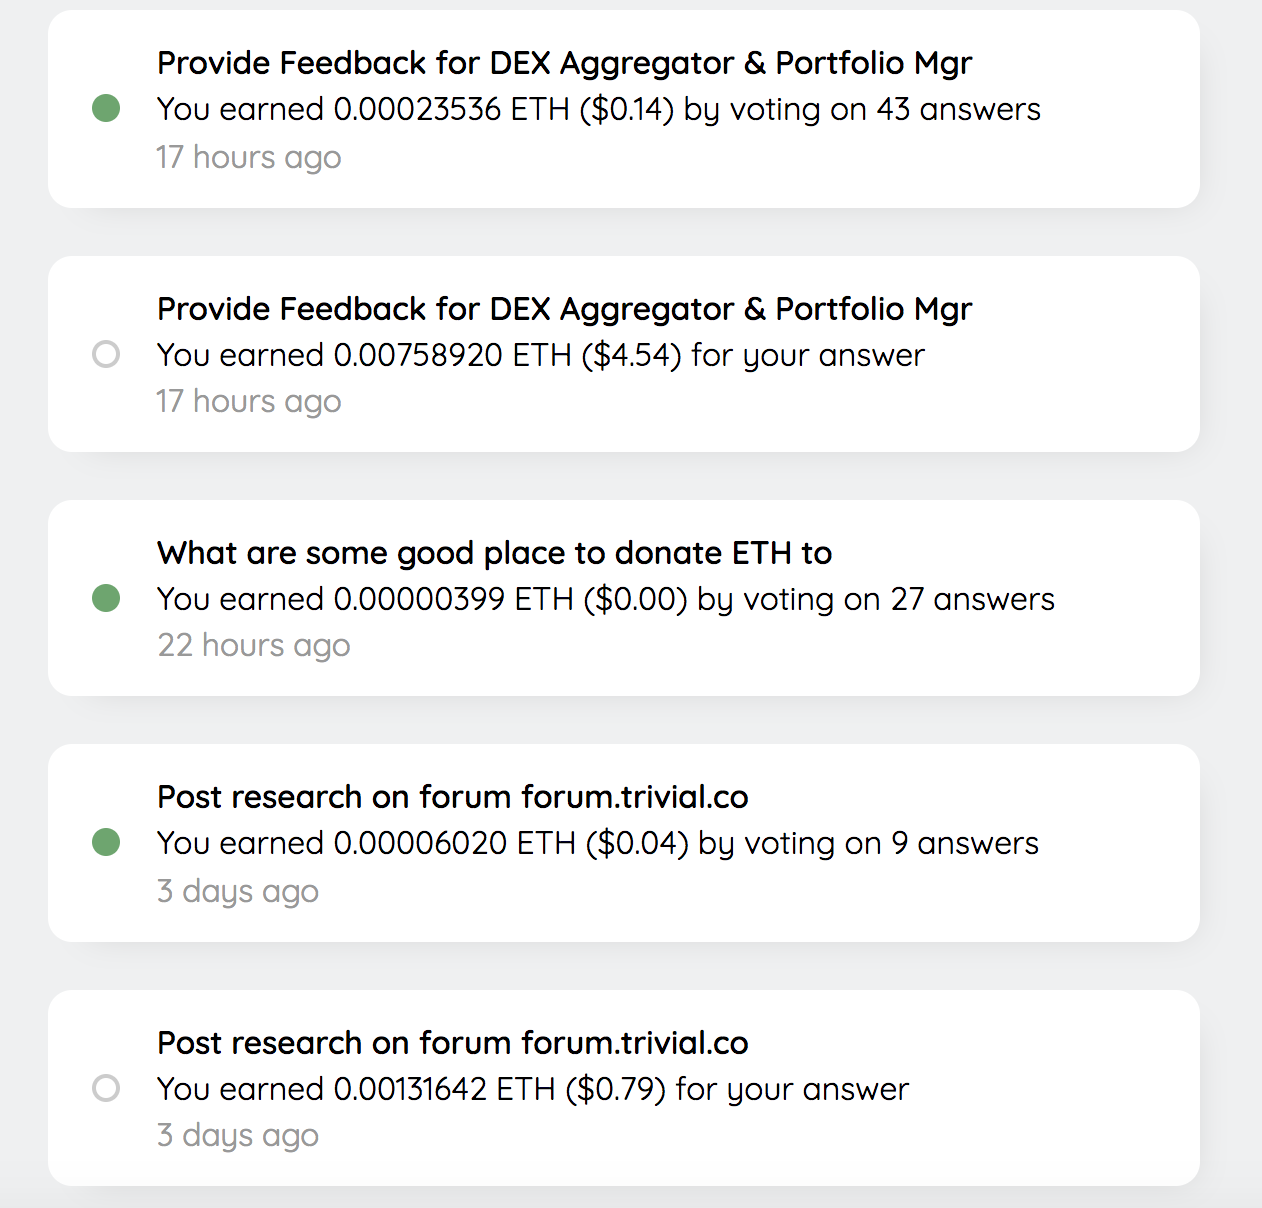Screen dimensions: 1262x1208
Task: Click the "You earned 0.00006020 ETH" line
Action: (597, 843)
